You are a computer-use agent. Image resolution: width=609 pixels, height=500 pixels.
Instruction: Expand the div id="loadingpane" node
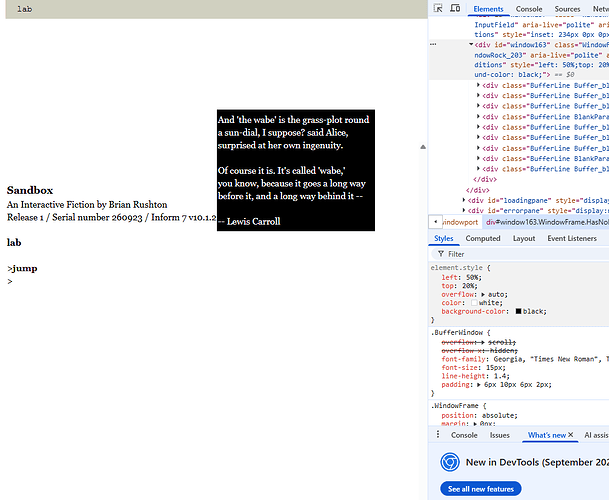464,200
